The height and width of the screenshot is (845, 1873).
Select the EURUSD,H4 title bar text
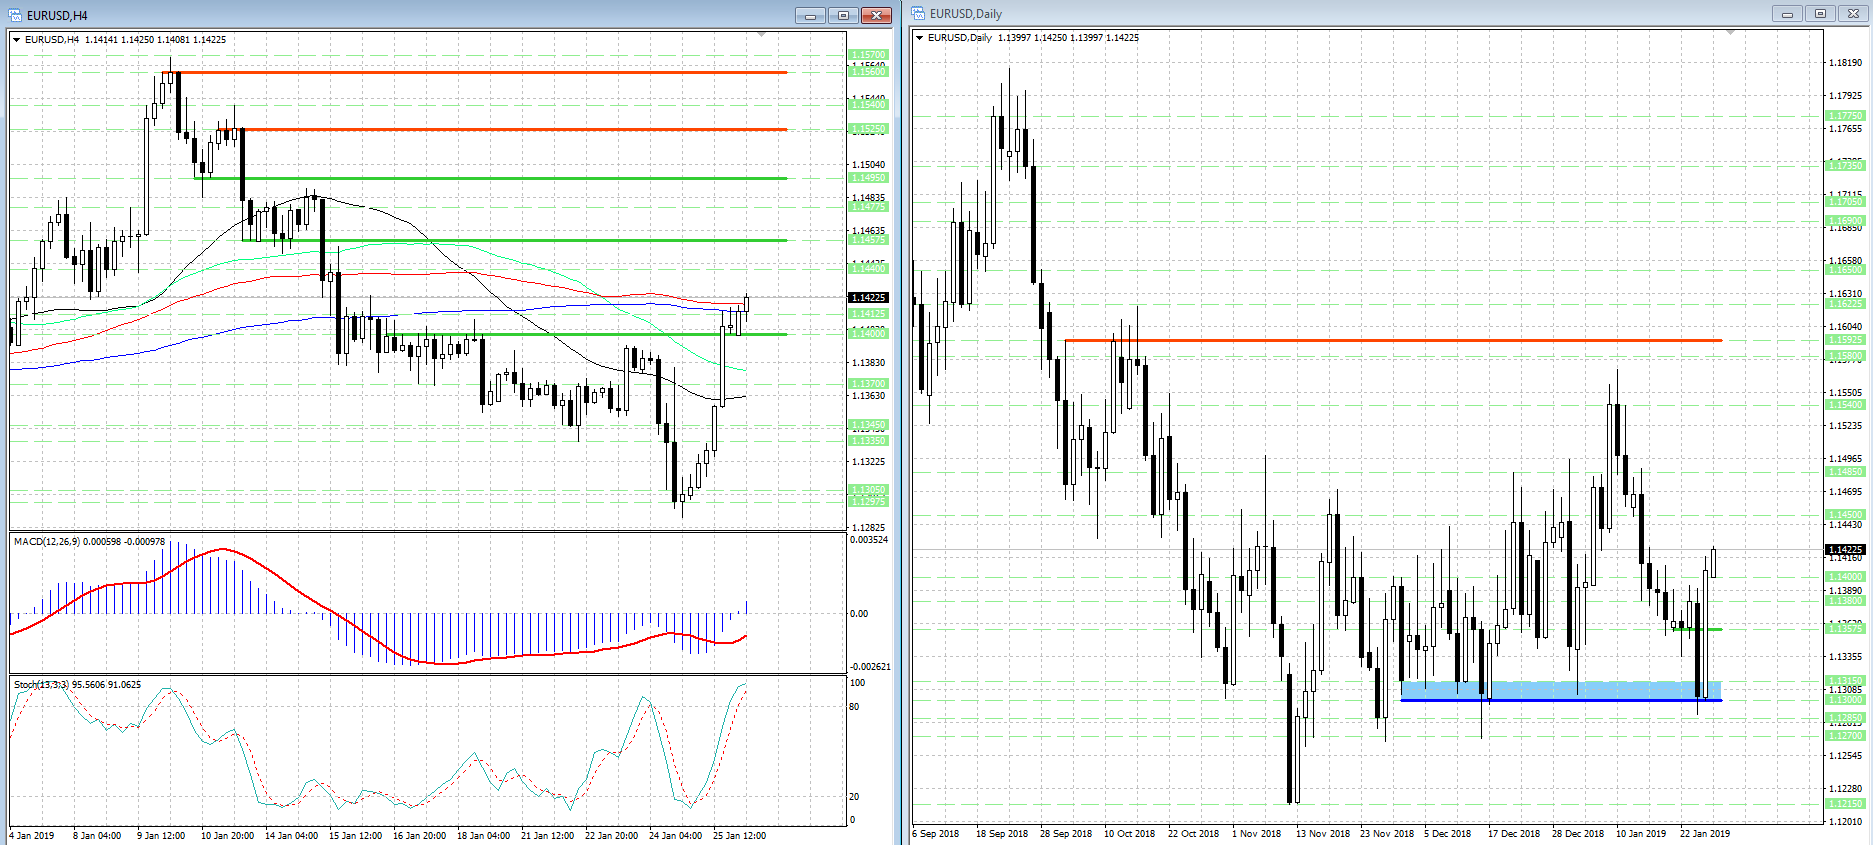(x=57, y=15)
